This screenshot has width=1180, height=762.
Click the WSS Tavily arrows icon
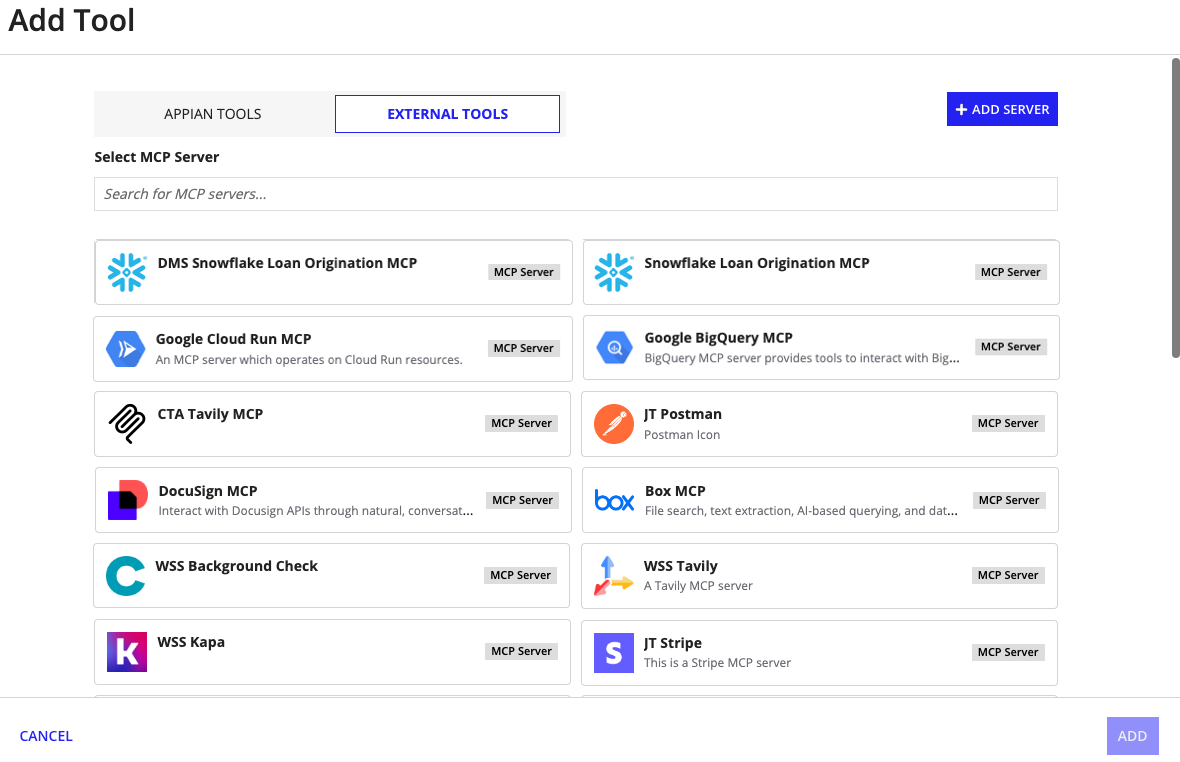tap(613, 576)
